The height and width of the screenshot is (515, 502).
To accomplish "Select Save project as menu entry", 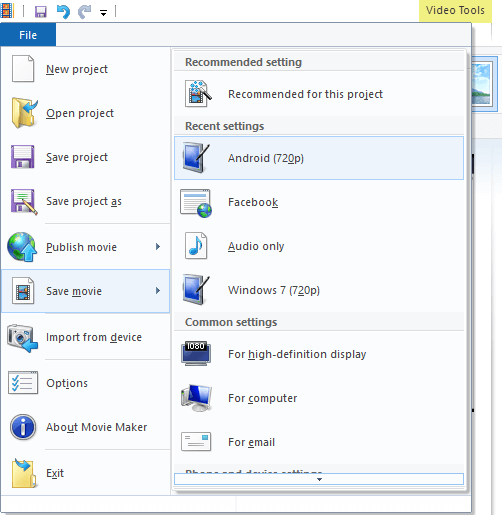I will click(86, 201).
